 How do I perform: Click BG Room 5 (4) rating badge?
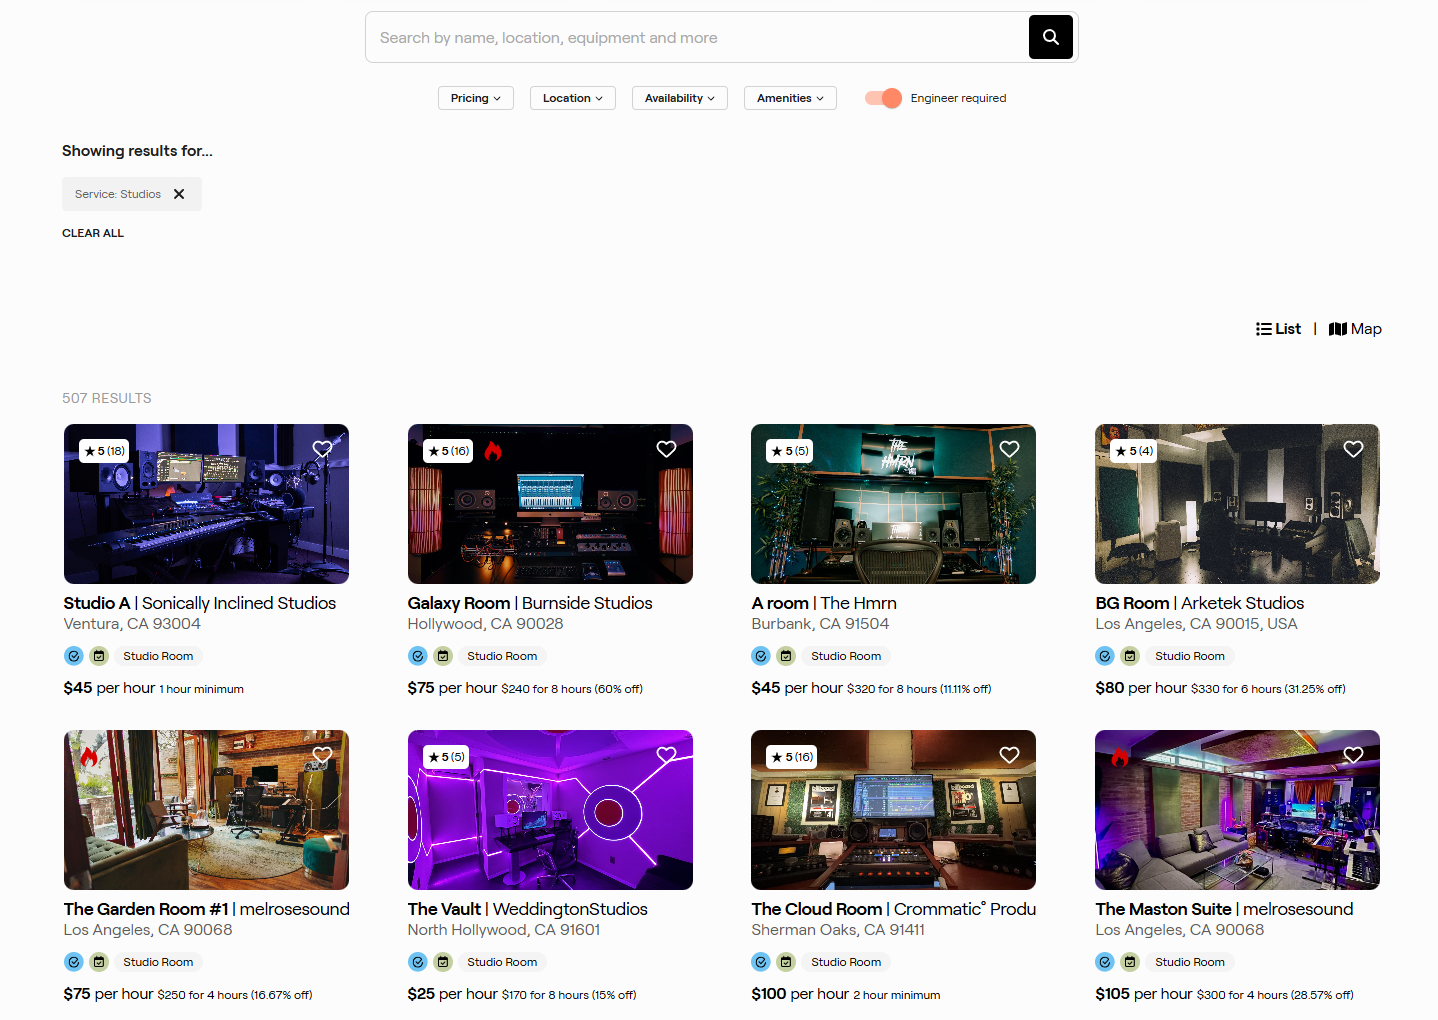click(1133, 451)
